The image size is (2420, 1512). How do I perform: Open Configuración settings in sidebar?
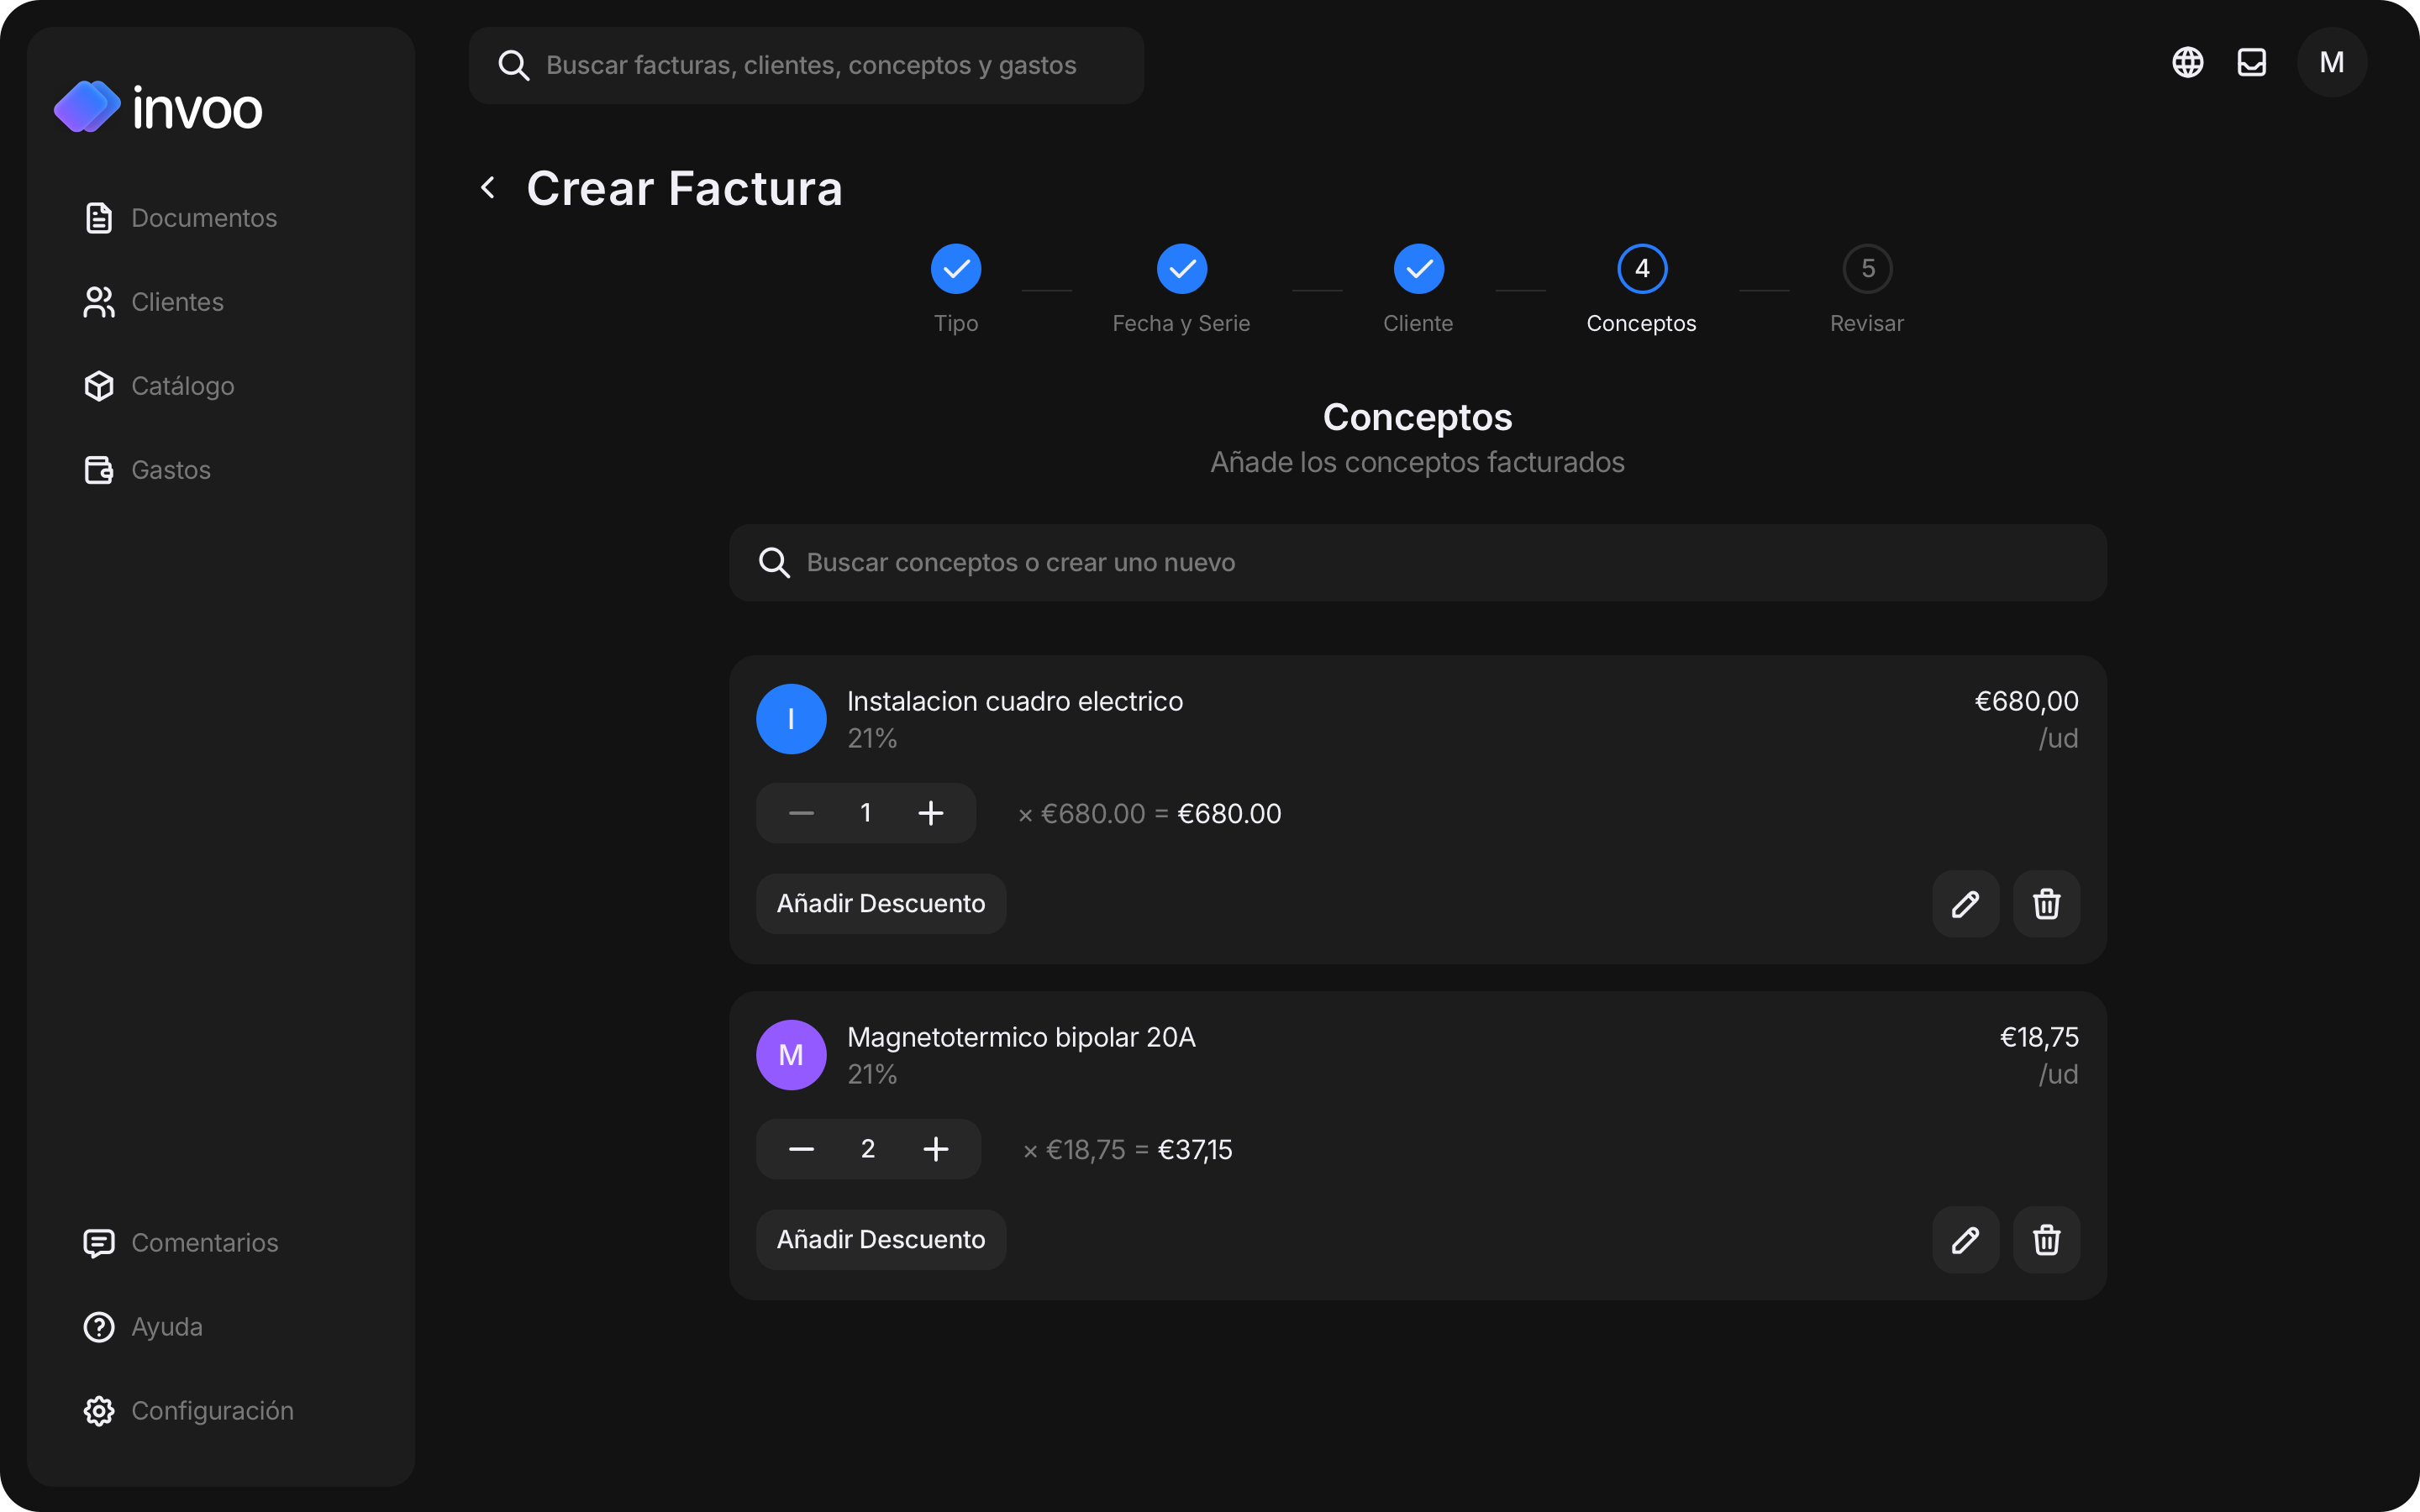coord(189,1411)
